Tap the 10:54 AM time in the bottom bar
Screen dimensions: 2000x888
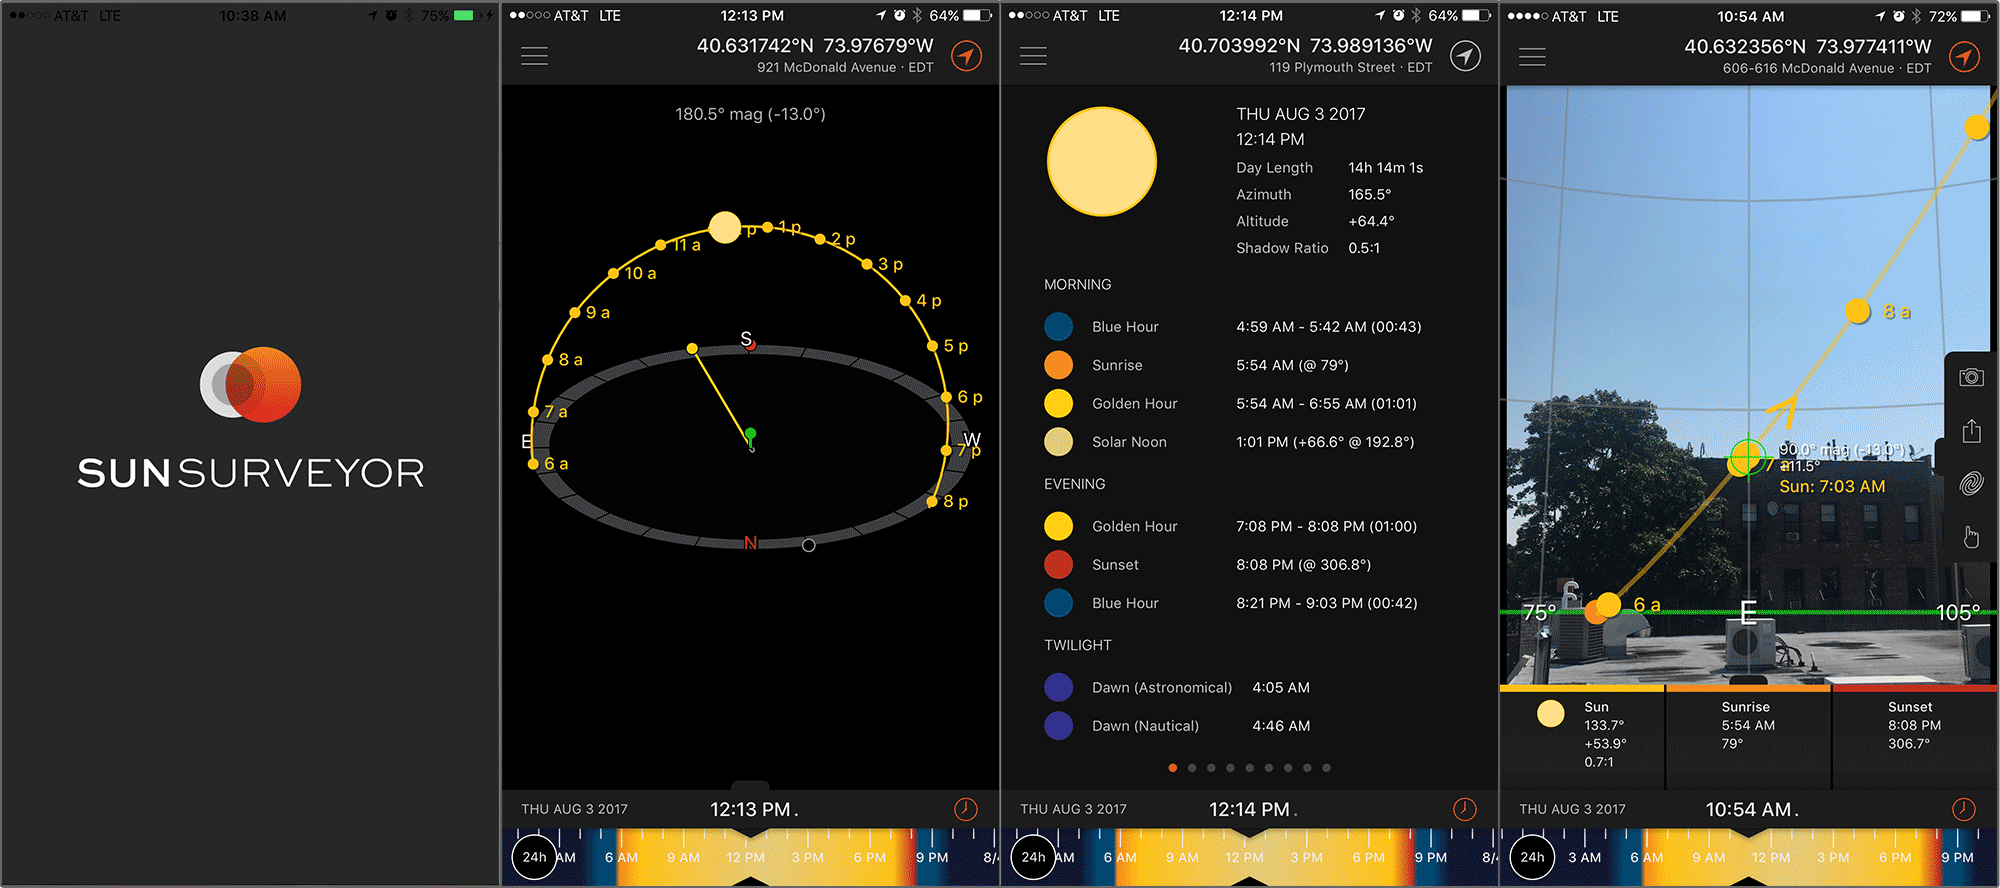[1748, 809]
